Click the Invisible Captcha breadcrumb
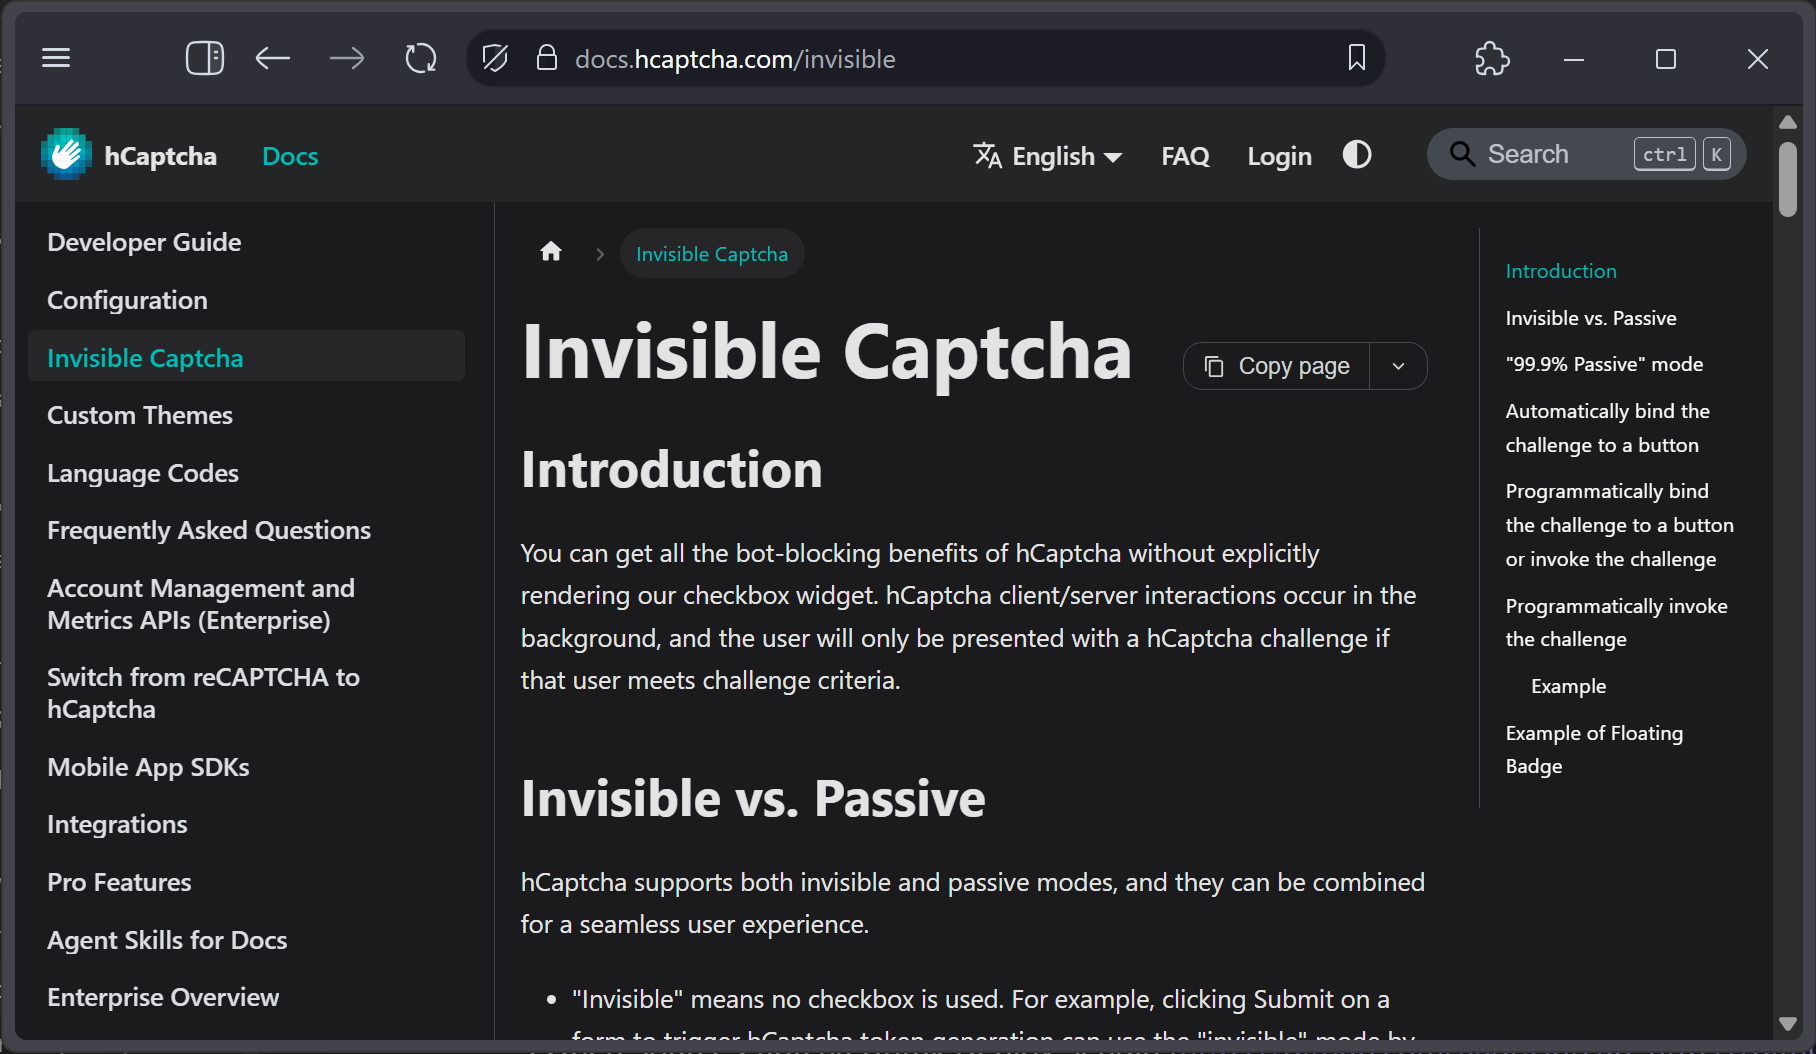The height and width of the screenshot is (1054, 1816). pos(712,254)
